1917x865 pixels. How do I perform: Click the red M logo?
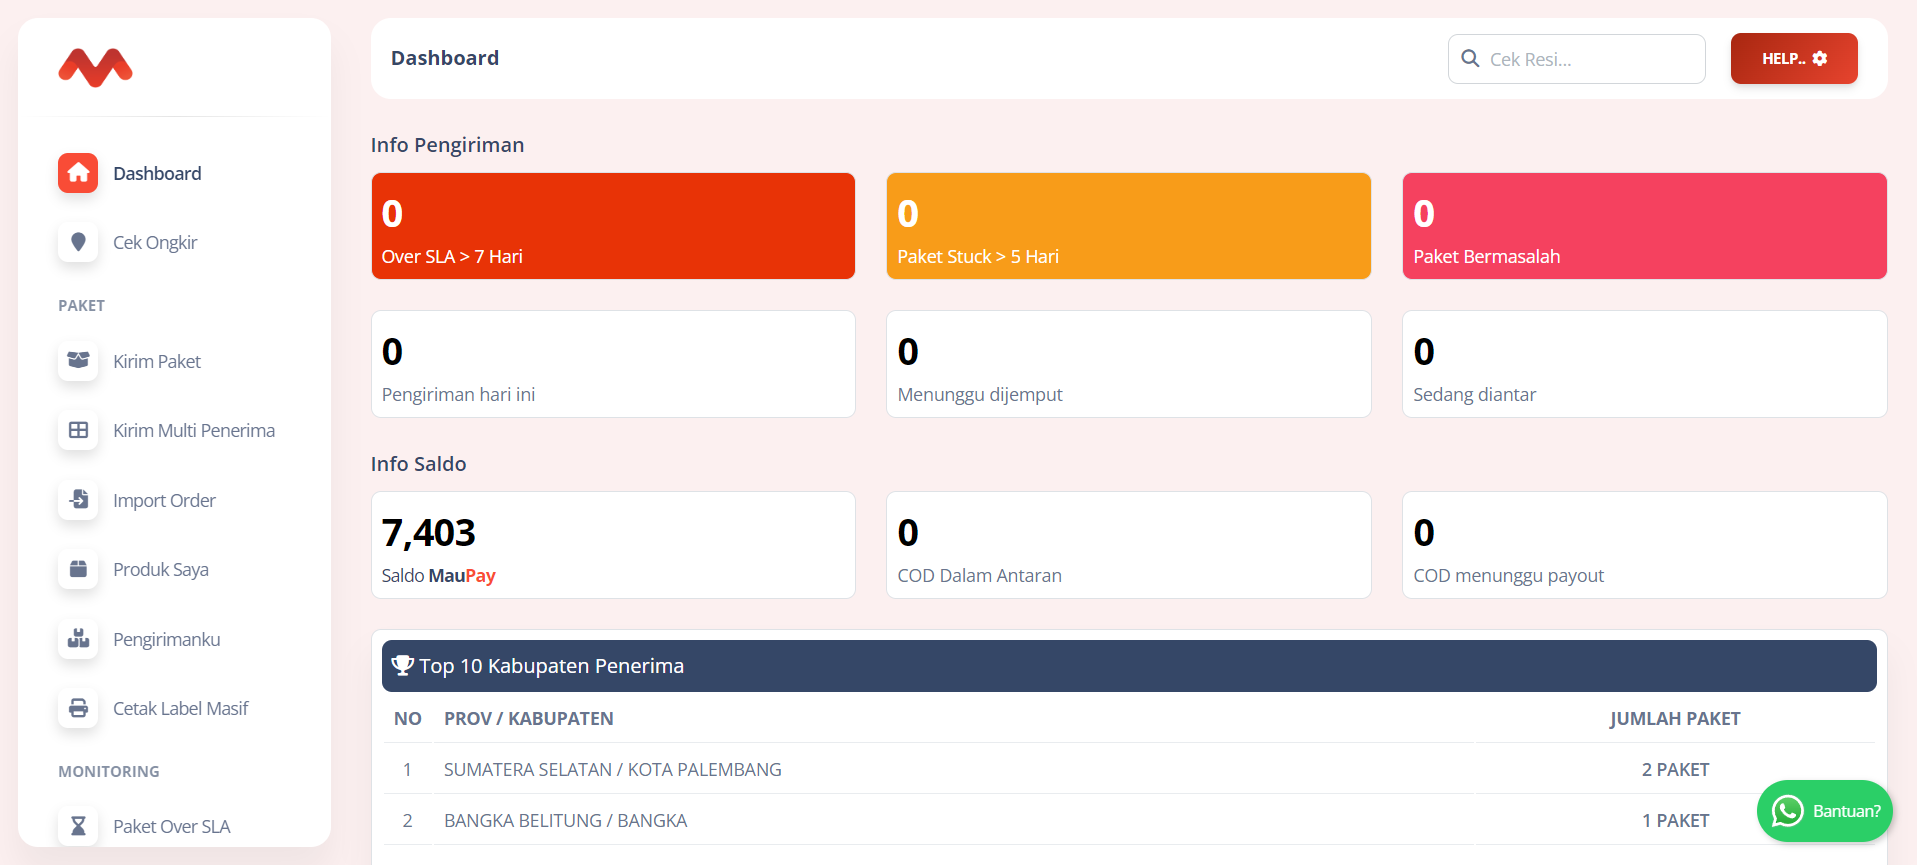[95, 68]
